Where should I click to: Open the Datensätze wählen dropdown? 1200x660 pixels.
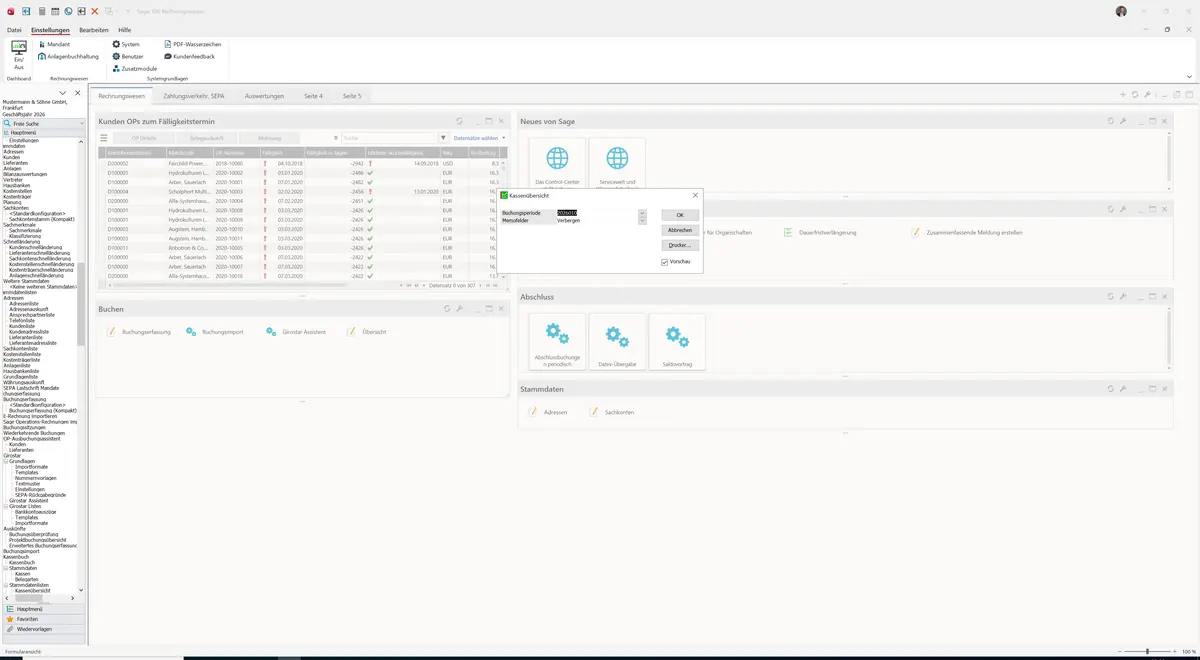point(480,138)
